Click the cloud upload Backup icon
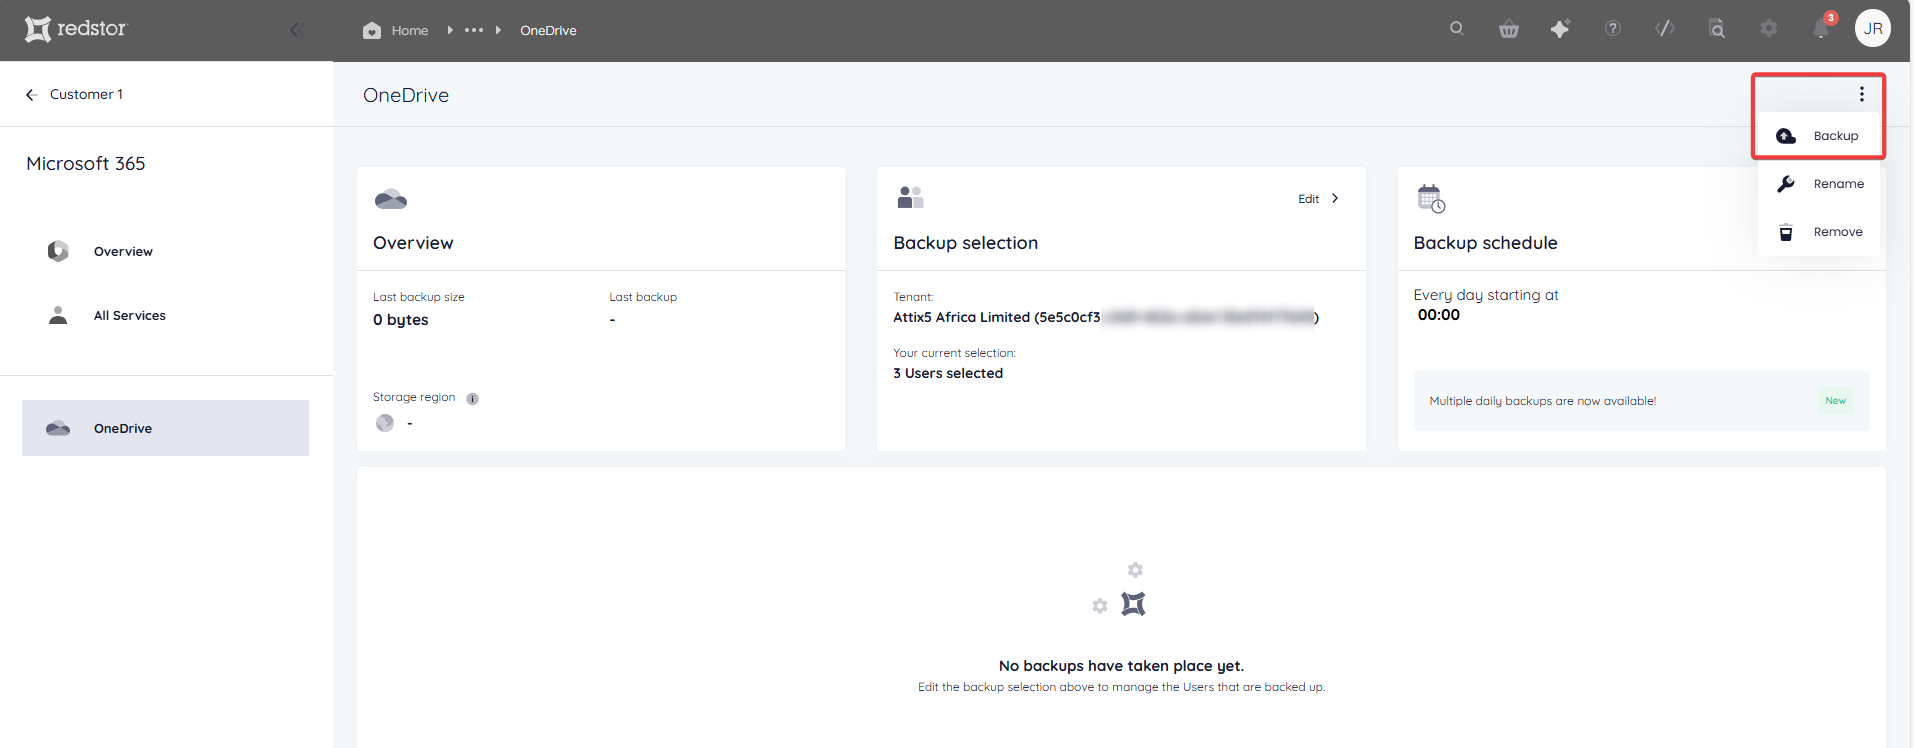This screenshot has height=748, width=1914. [x=1786, y=136]
